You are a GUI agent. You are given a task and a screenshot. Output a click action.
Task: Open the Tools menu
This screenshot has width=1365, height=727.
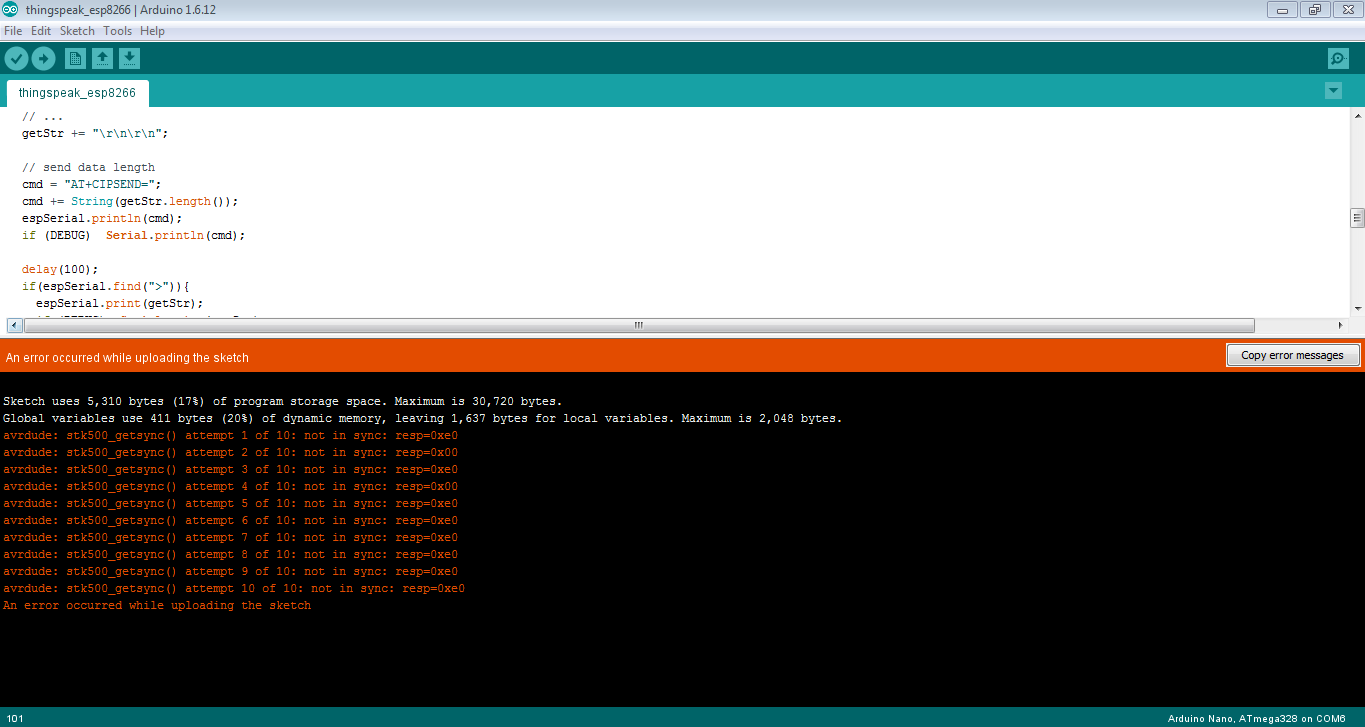tap(117, 31)
